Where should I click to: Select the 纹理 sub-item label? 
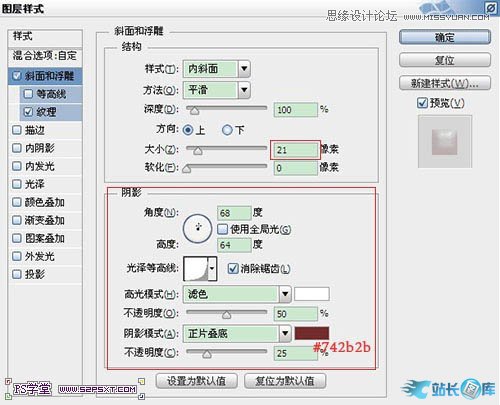(x=46, y=112)
